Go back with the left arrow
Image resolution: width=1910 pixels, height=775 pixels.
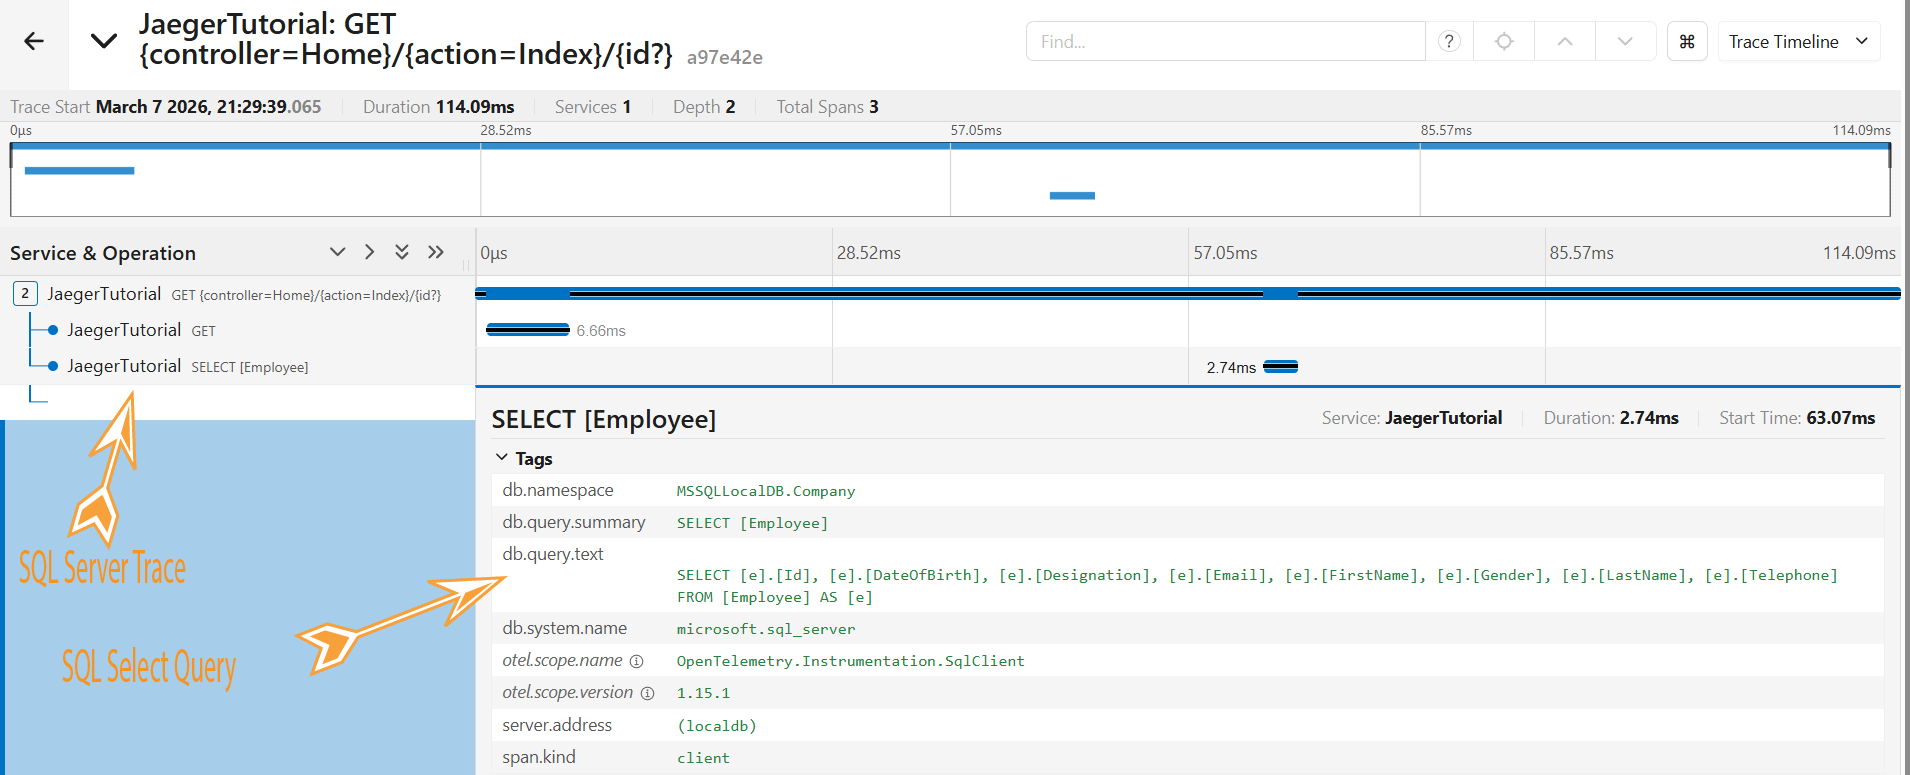click(34, 41)
